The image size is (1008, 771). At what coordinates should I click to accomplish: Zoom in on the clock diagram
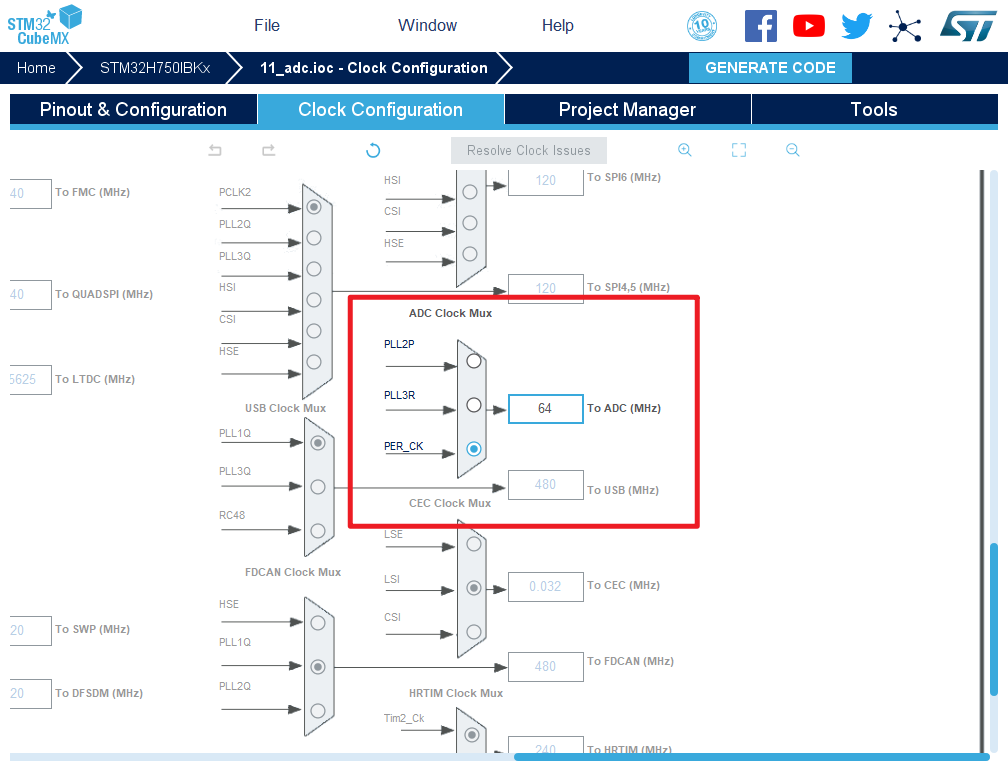click(x=685, y=150)
